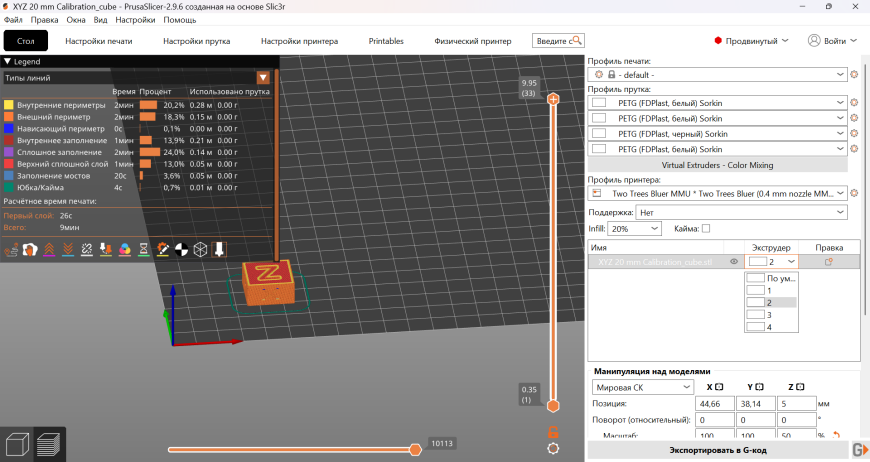Click Virtual Extruders - Color Mixing button
870x462 pixels.
point(717,165)
